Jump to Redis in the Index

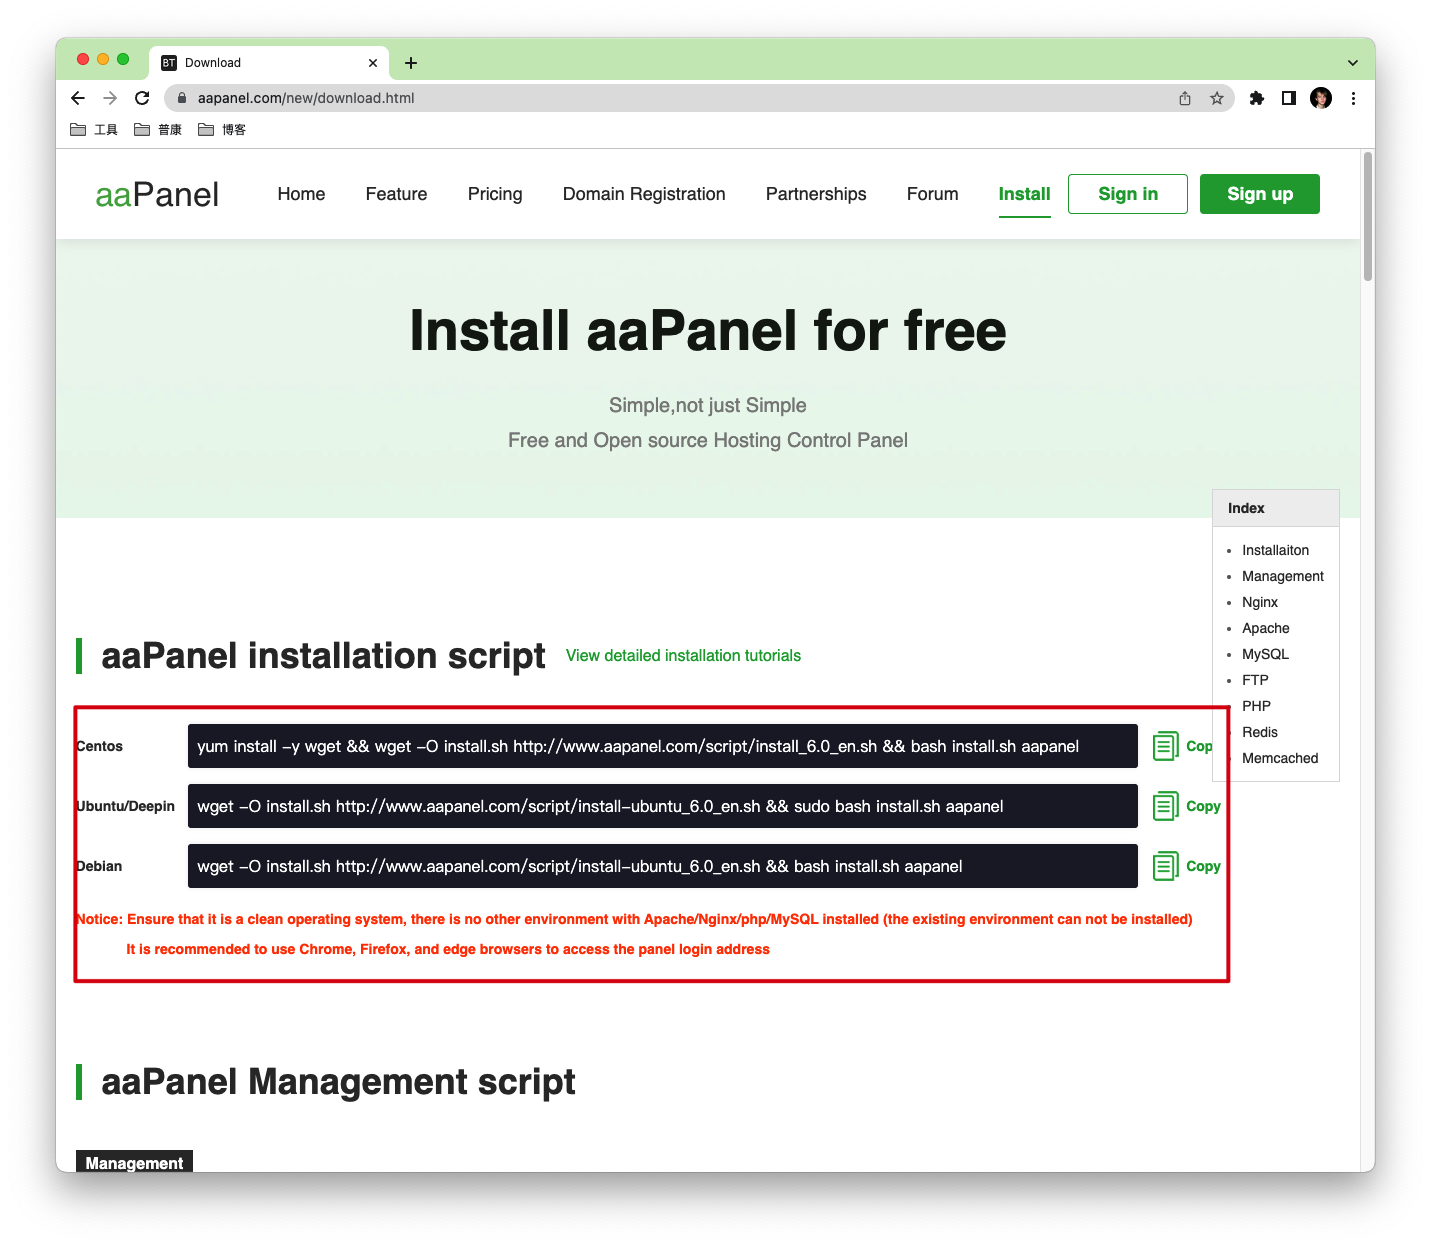(1260, 732)
